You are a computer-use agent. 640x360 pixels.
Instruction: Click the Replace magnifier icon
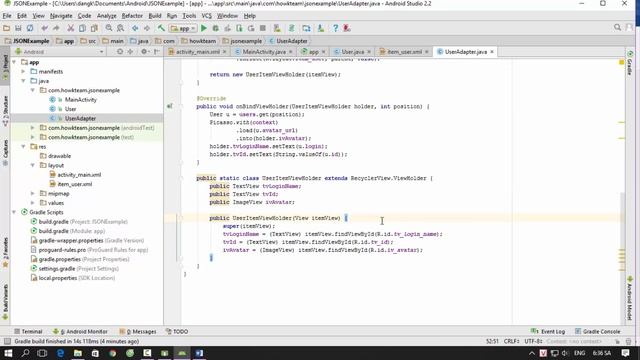pyautogui.click(x=120, y=28)
